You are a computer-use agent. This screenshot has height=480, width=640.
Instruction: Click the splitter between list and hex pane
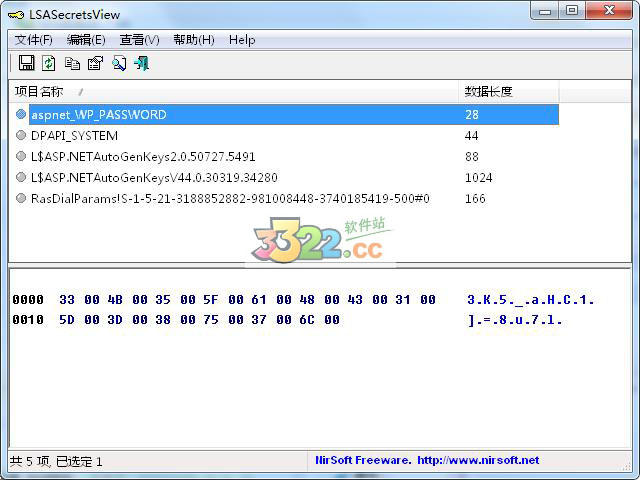(320, 265)
